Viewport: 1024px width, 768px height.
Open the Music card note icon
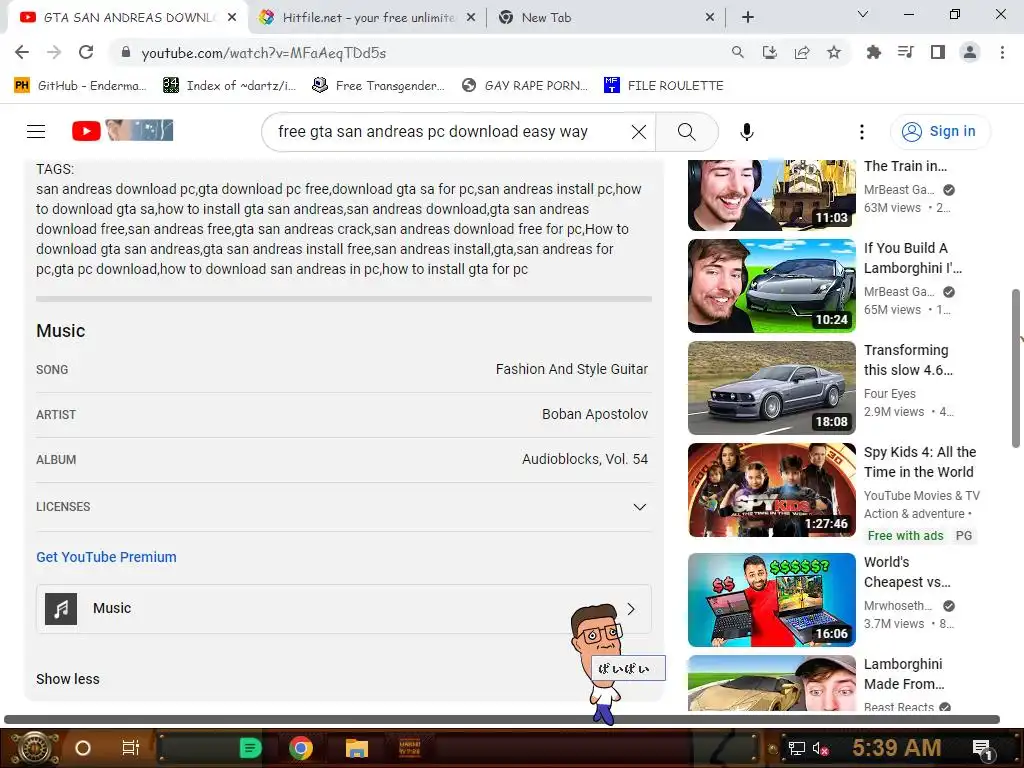[61, 609]
